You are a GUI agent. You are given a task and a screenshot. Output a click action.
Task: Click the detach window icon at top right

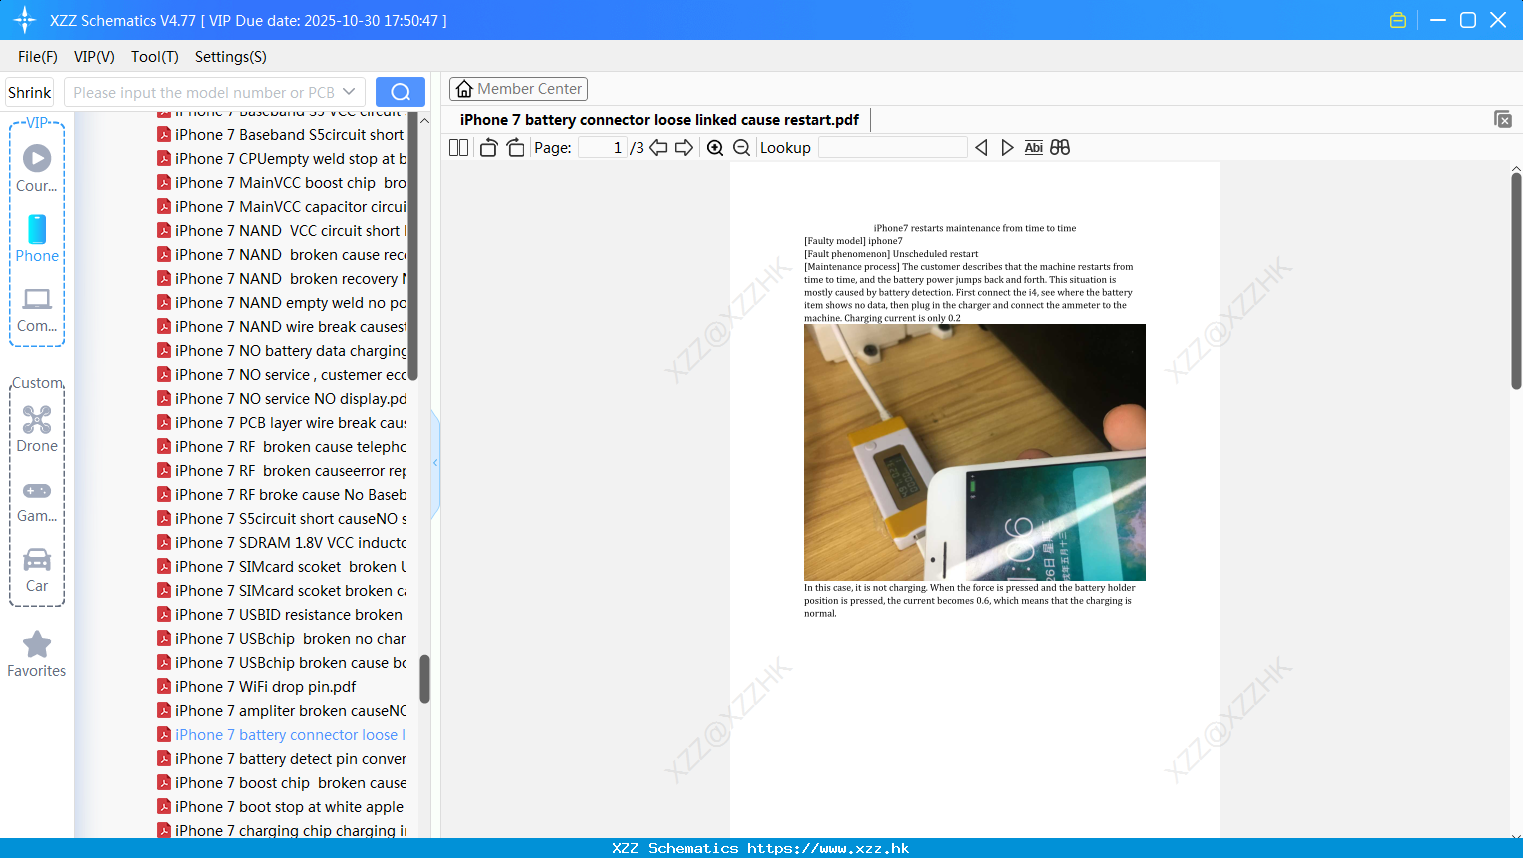(x=1503, y=119)
